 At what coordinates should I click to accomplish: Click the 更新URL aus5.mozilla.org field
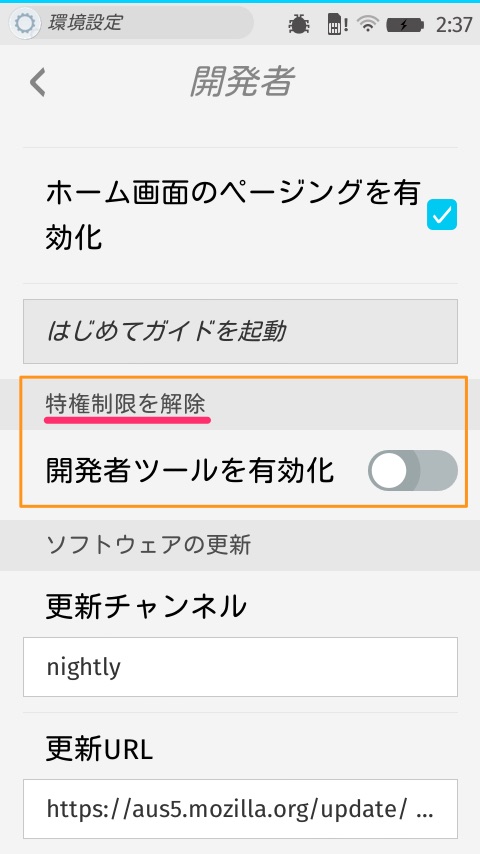pyautogui.click(x=240, y=809)
